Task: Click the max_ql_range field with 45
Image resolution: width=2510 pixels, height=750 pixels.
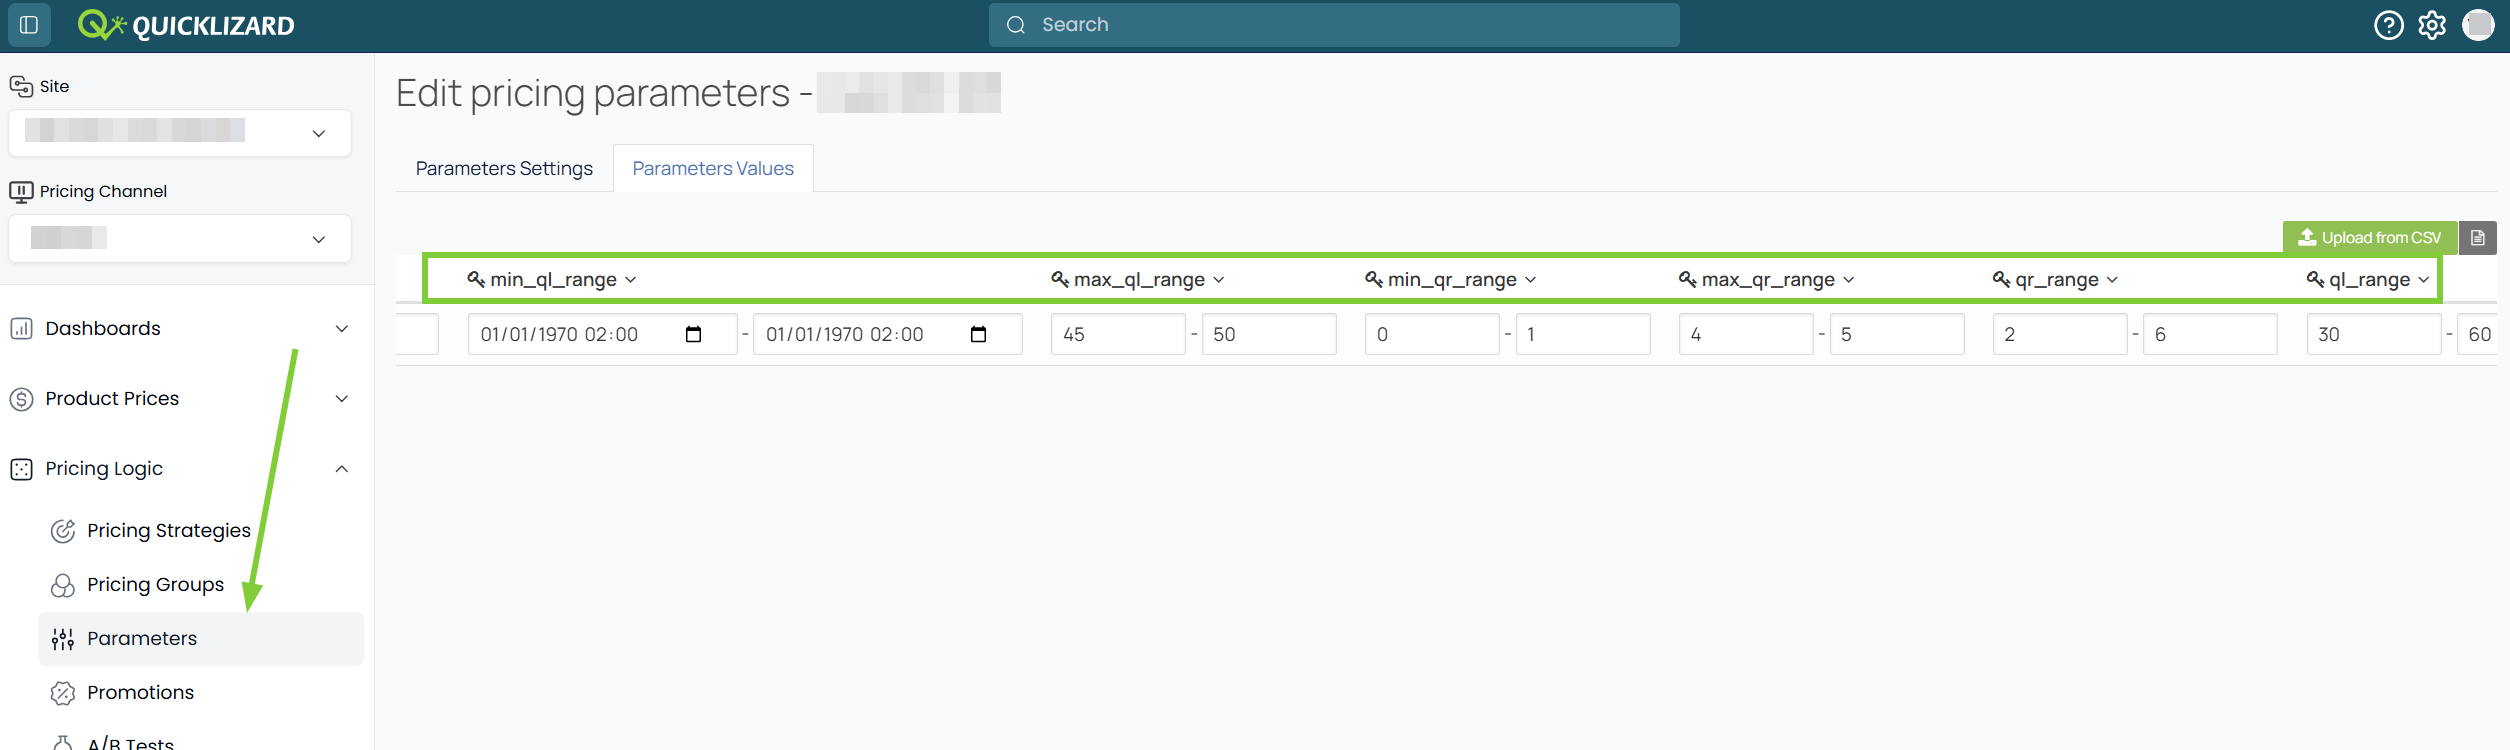Action: coord(1118,334)
